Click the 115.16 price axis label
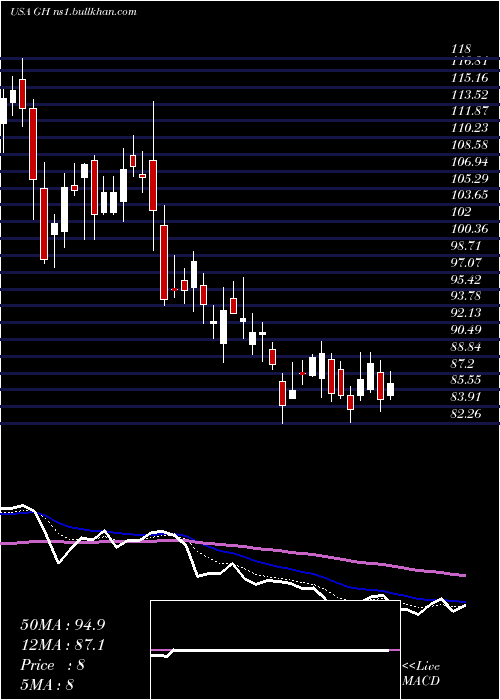This screenshot has height=700, width=500. click(470, 78)
